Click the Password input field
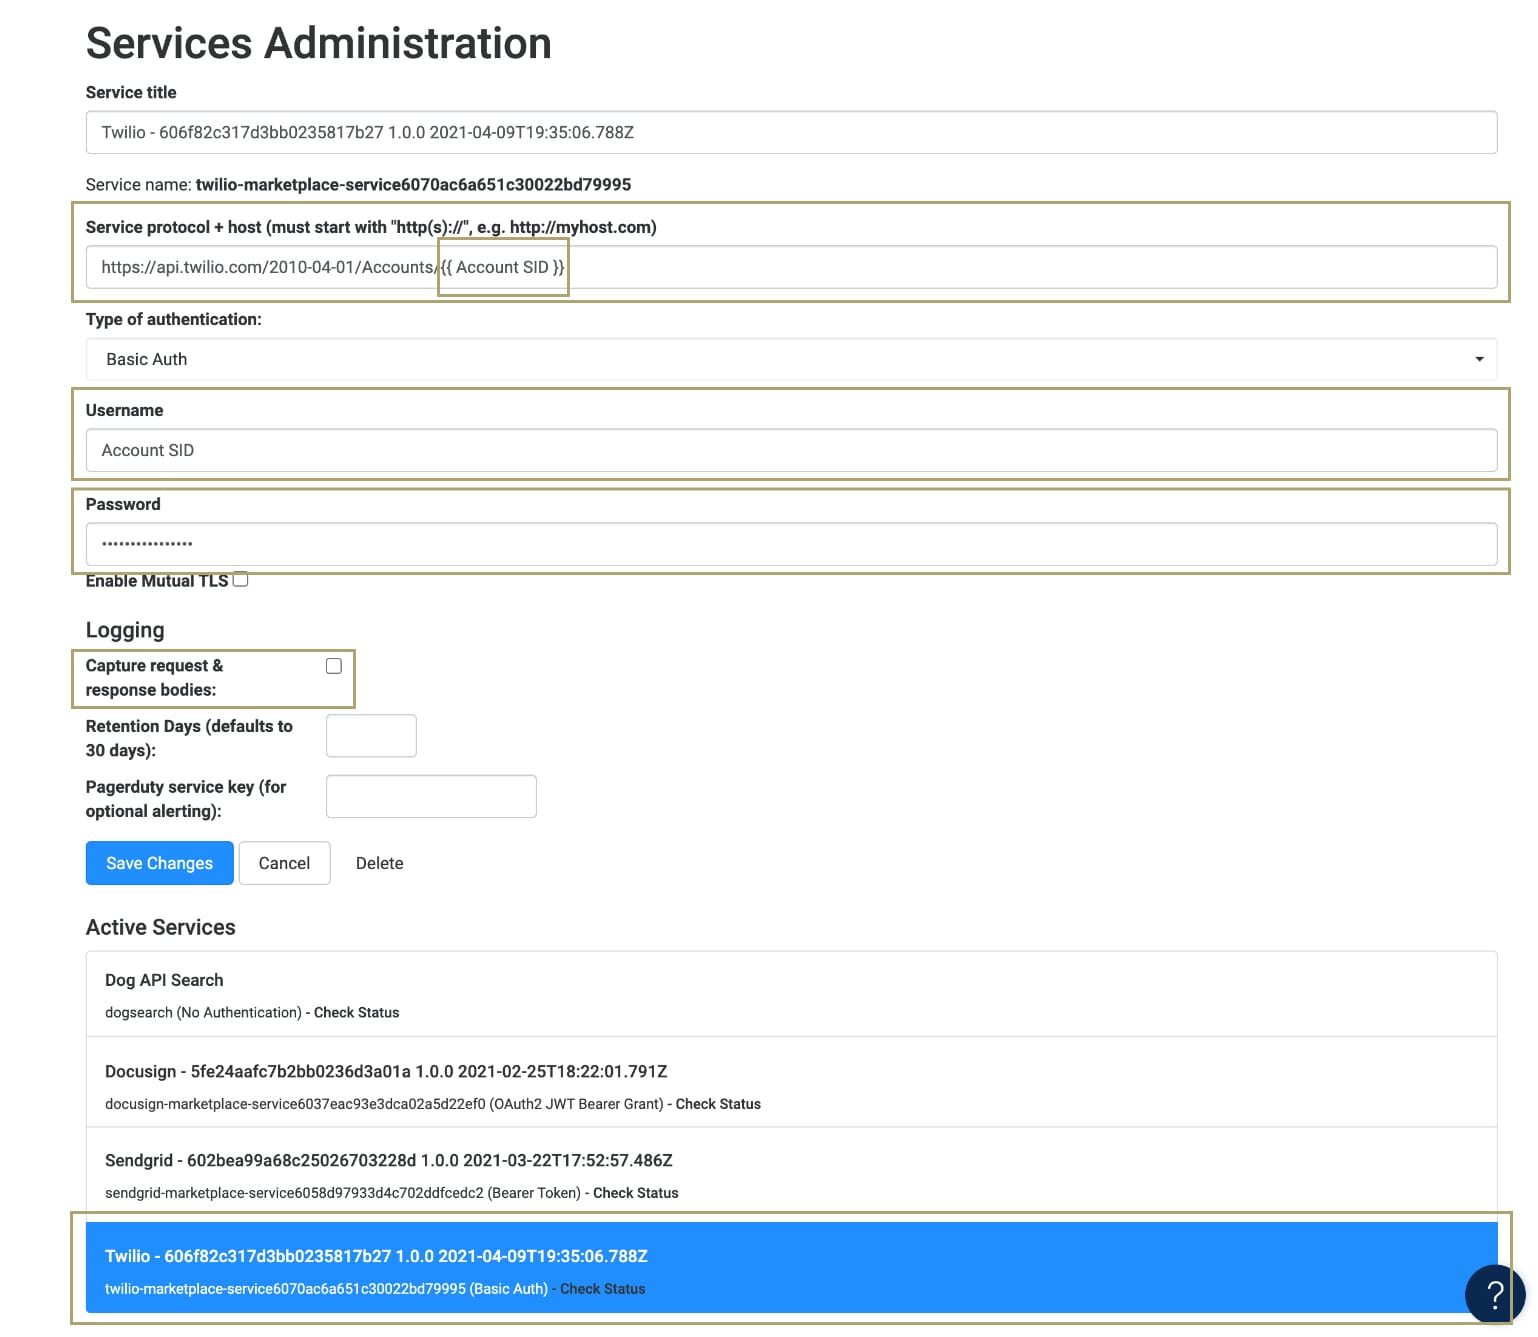The height and width of the screenshot is (1337, 1538). [791, 544]
